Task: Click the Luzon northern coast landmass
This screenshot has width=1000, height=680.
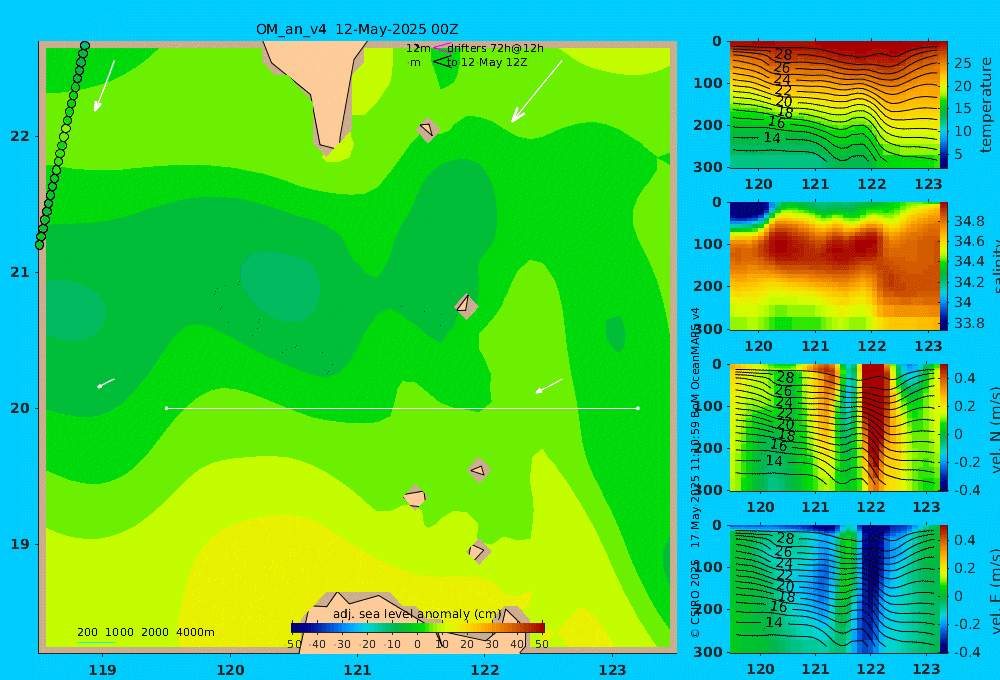Action: tap(415, 622)
